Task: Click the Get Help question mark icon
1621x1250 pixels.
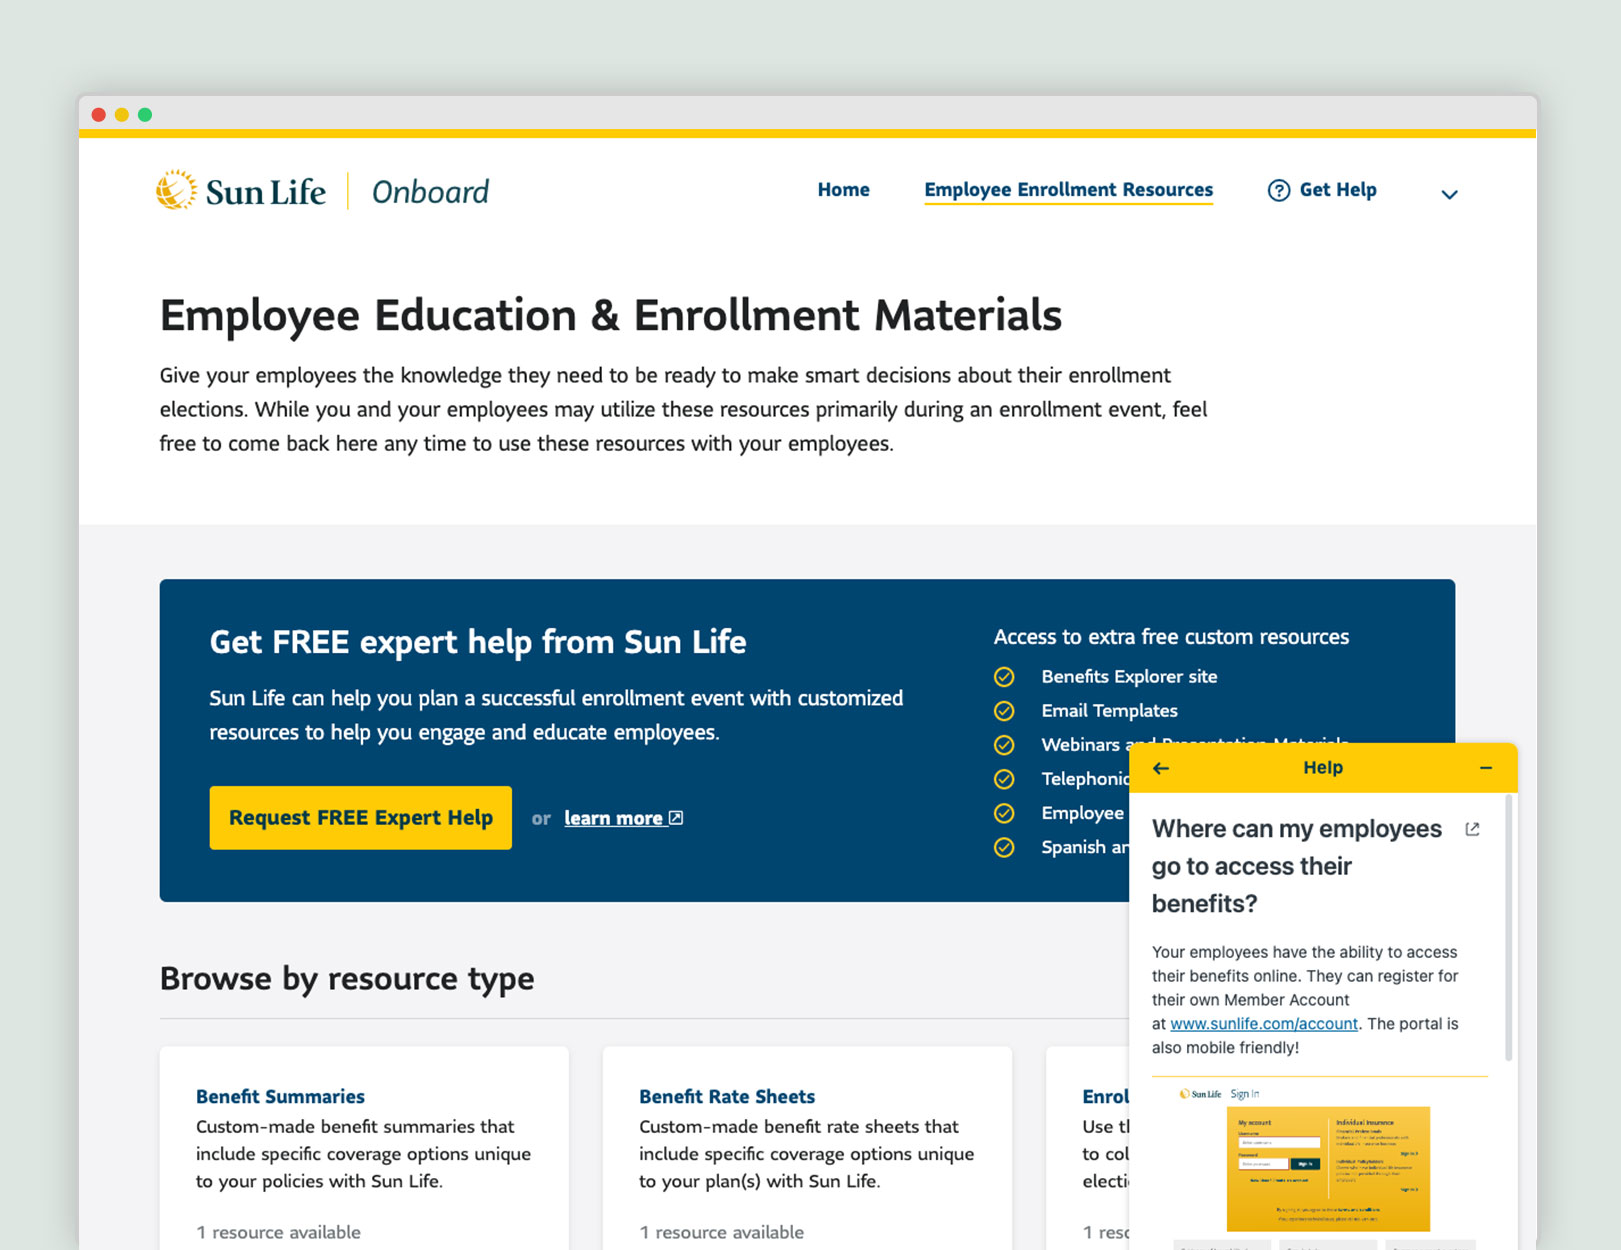Action: [x=1278, y=190]
